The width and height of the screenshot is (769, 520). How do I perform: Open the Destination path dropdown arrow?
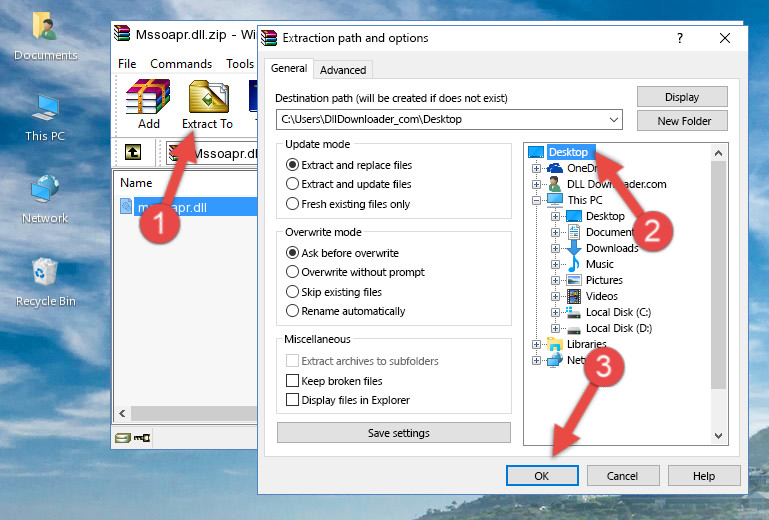(614, 120)
